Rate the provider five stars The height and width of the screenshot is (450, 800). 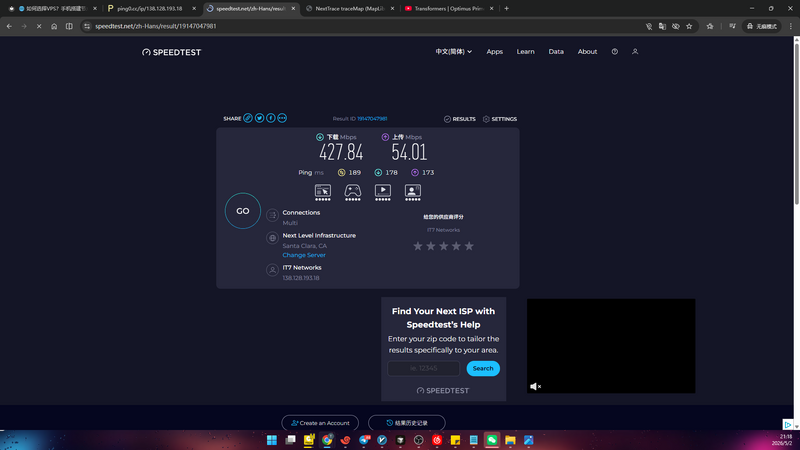click(x=469, y=246)
